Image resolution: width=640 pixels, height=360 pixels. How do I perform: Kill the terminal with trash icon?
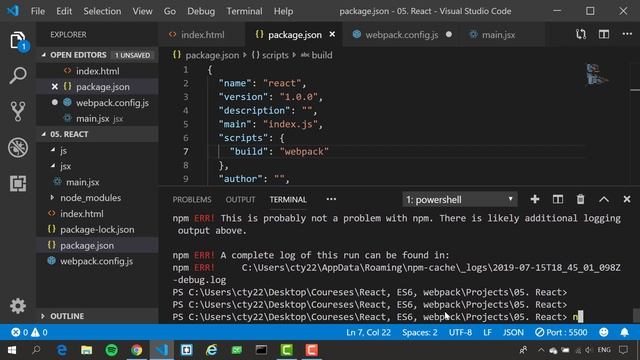tap(580, 199)
